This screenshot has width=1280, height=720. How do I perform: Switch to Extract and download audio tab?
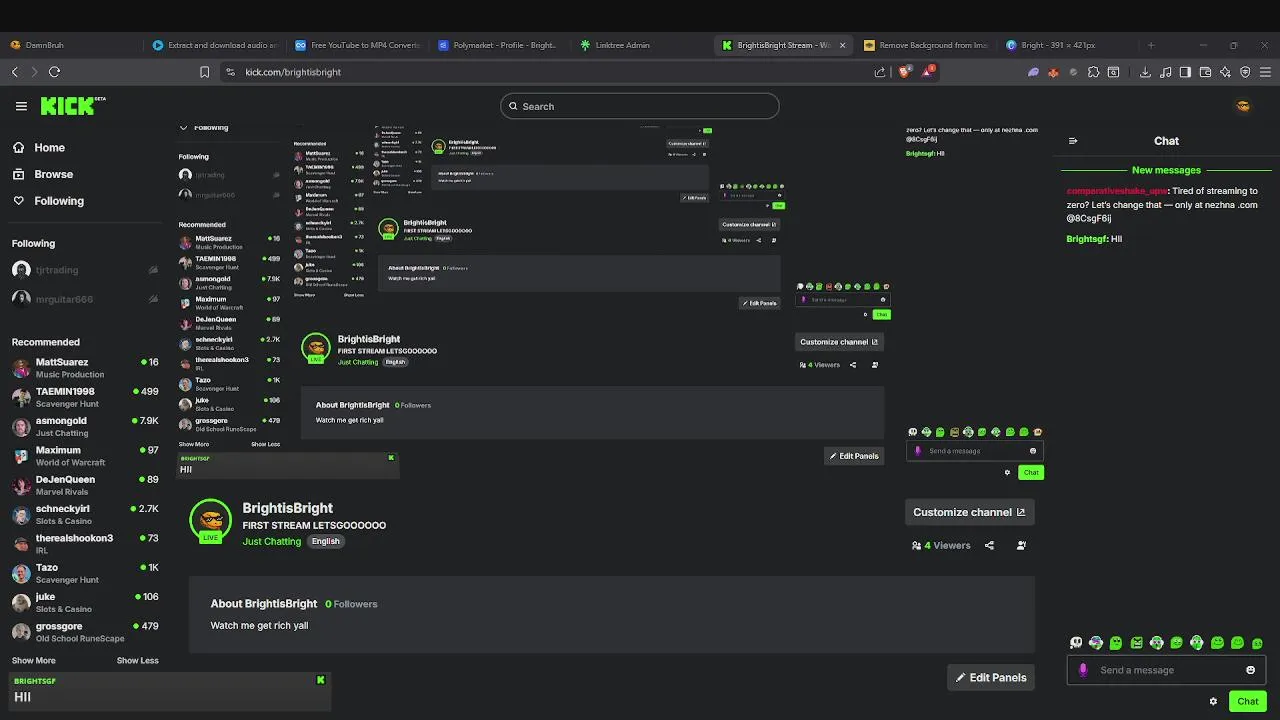click(x=215, y=45)
